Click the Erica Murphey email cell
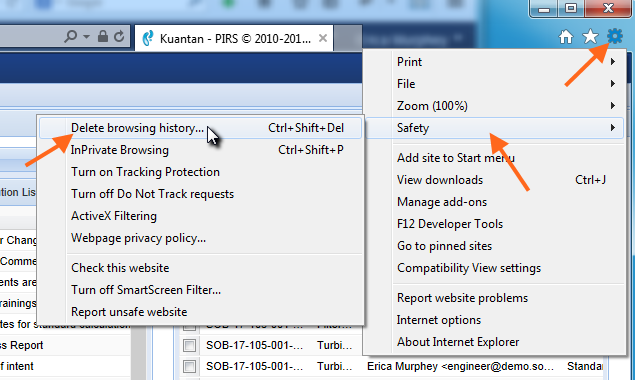 click(x=460, y=366)
